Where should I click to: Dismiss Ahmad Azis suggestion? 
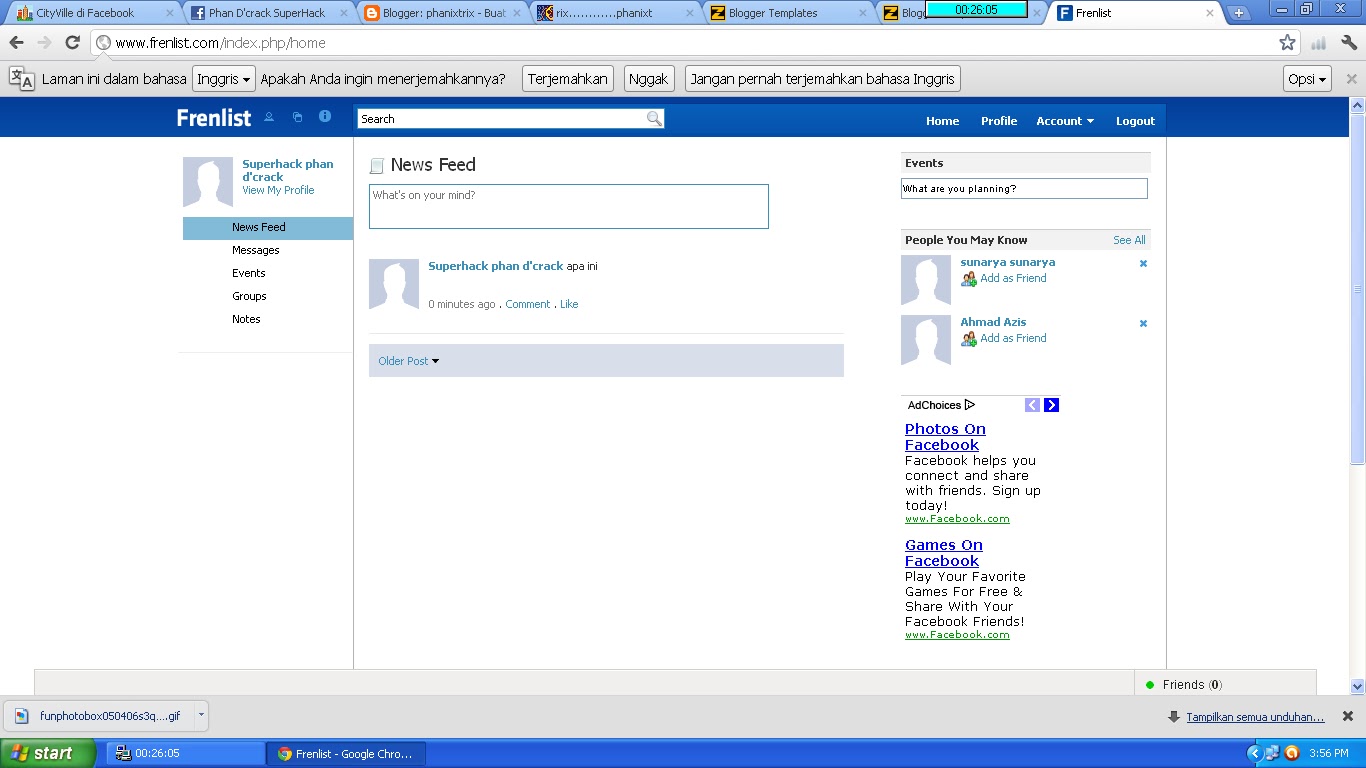(1143, 324)
